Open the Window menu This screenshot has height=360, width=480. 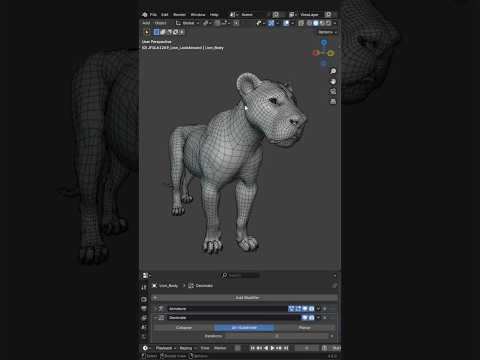tap(198, 15)
